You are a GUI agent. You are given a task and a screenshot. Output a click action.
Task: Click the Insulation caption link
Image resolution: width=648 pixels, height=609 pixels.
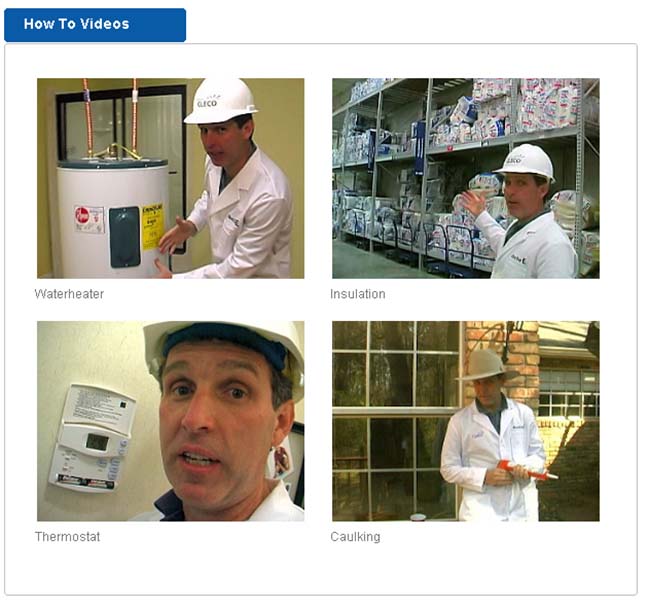[x=358, y=294]
